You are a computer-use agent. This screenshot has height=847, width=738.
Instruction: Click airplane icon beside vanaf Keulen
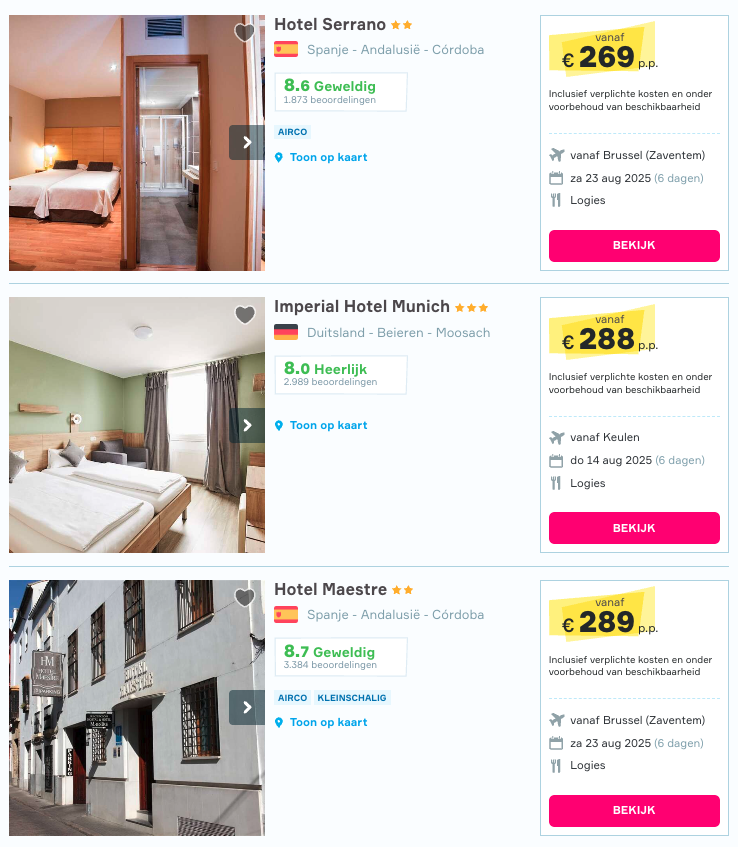point(556,438)
